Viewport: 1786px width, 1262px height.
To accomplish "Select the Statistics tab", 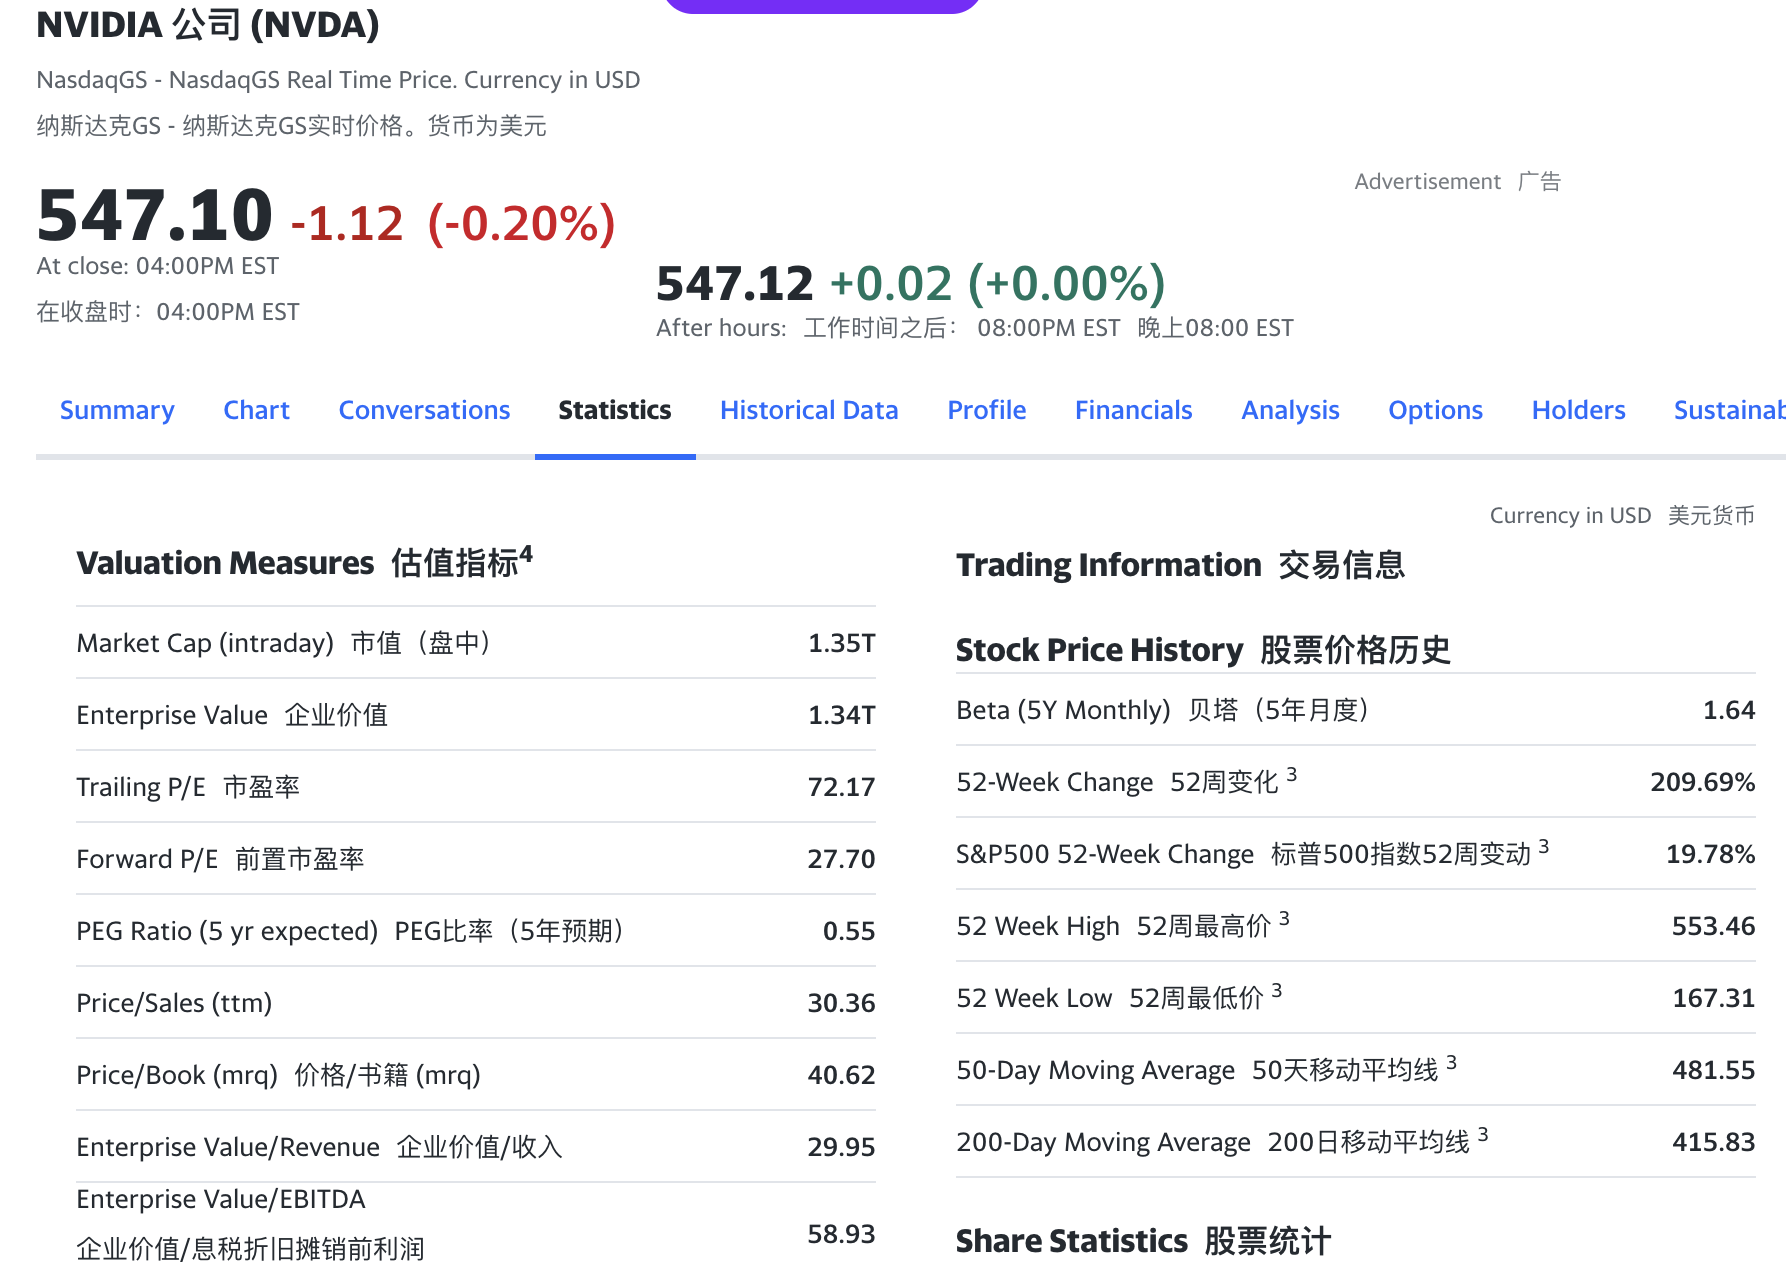I will [615, 410].
